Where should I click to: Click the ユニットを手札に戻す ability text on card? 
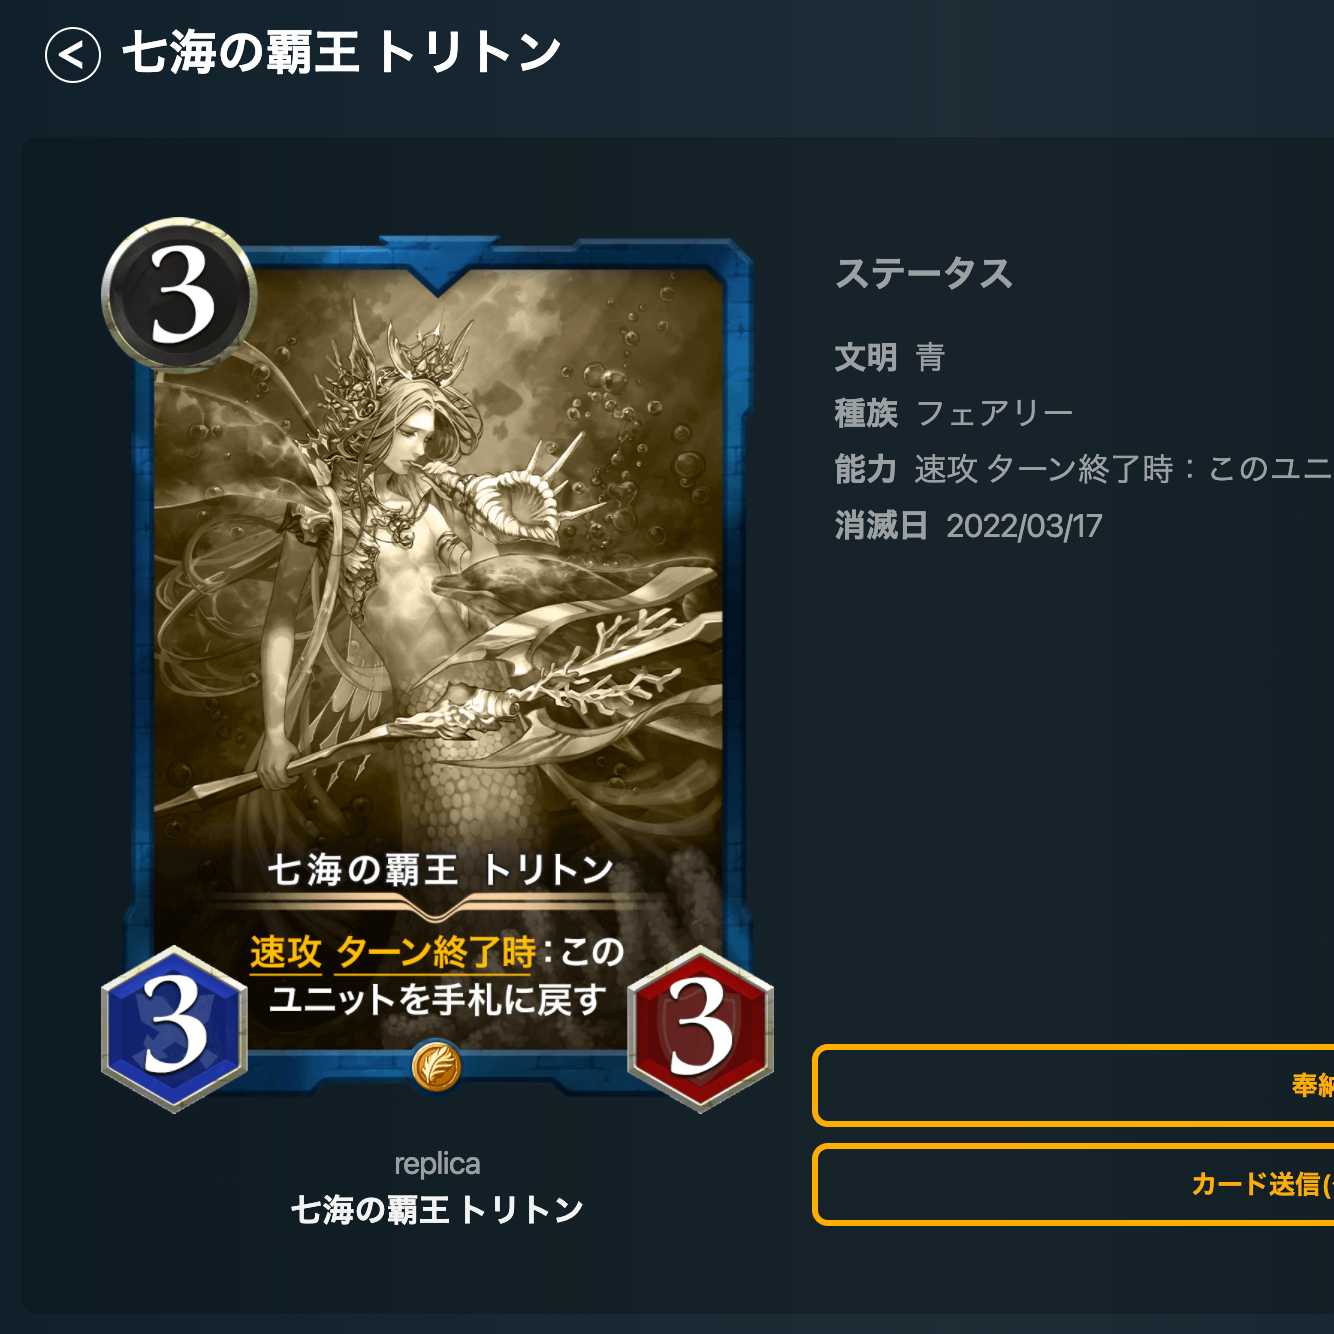[x=438, y=1000]
